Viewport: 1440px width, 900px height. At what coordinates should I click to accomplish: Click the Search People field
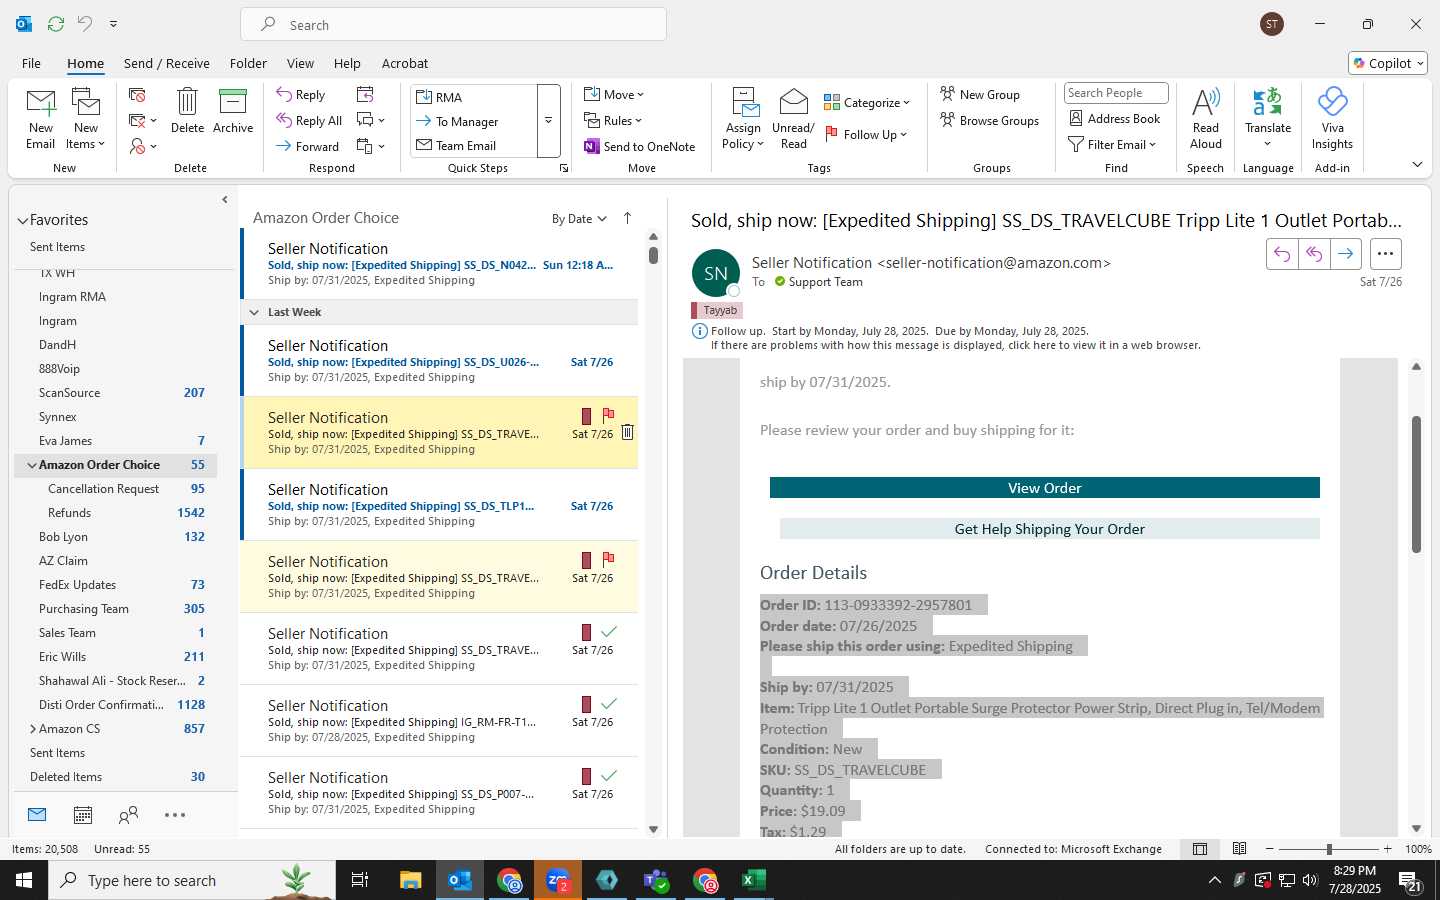coord(1116,93)
